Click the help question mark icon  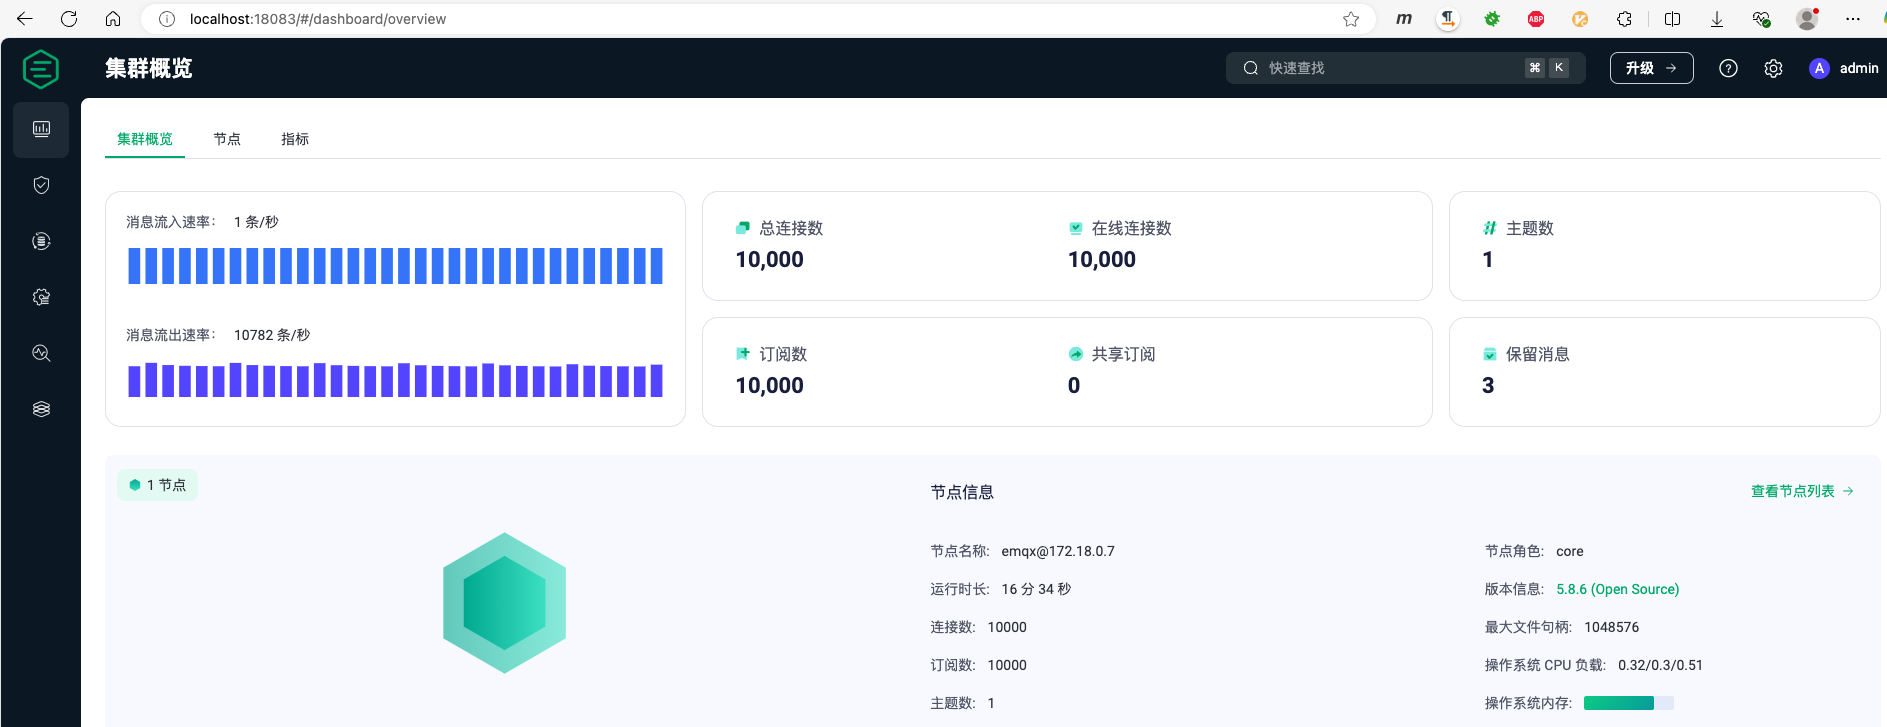click(x=1728, y=68)
